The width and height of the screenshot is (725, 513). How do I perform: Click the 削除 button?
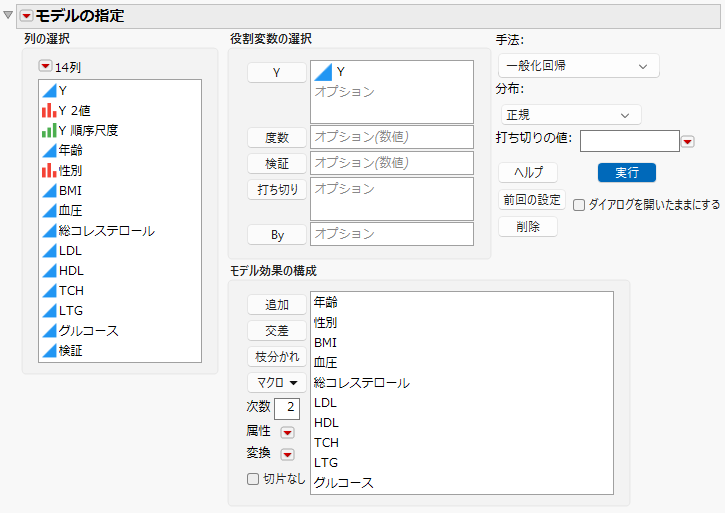tap(528, 227)
